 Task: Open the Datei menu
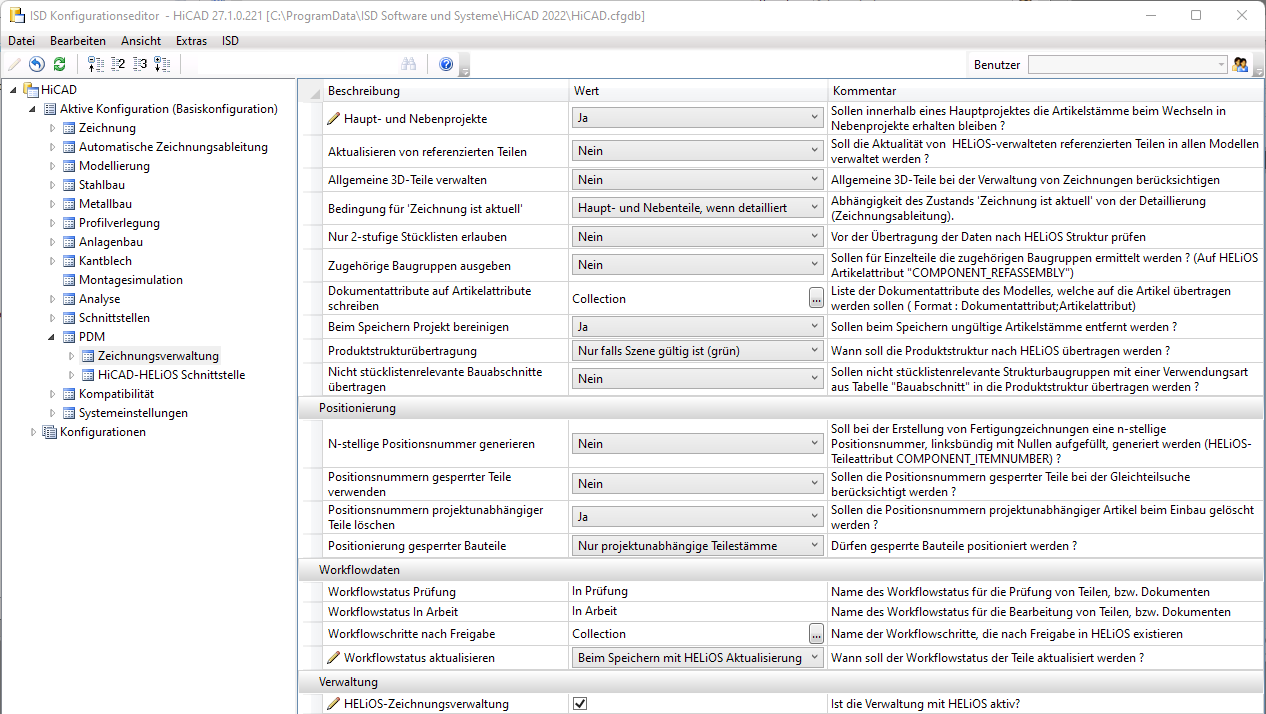(21, 41)
